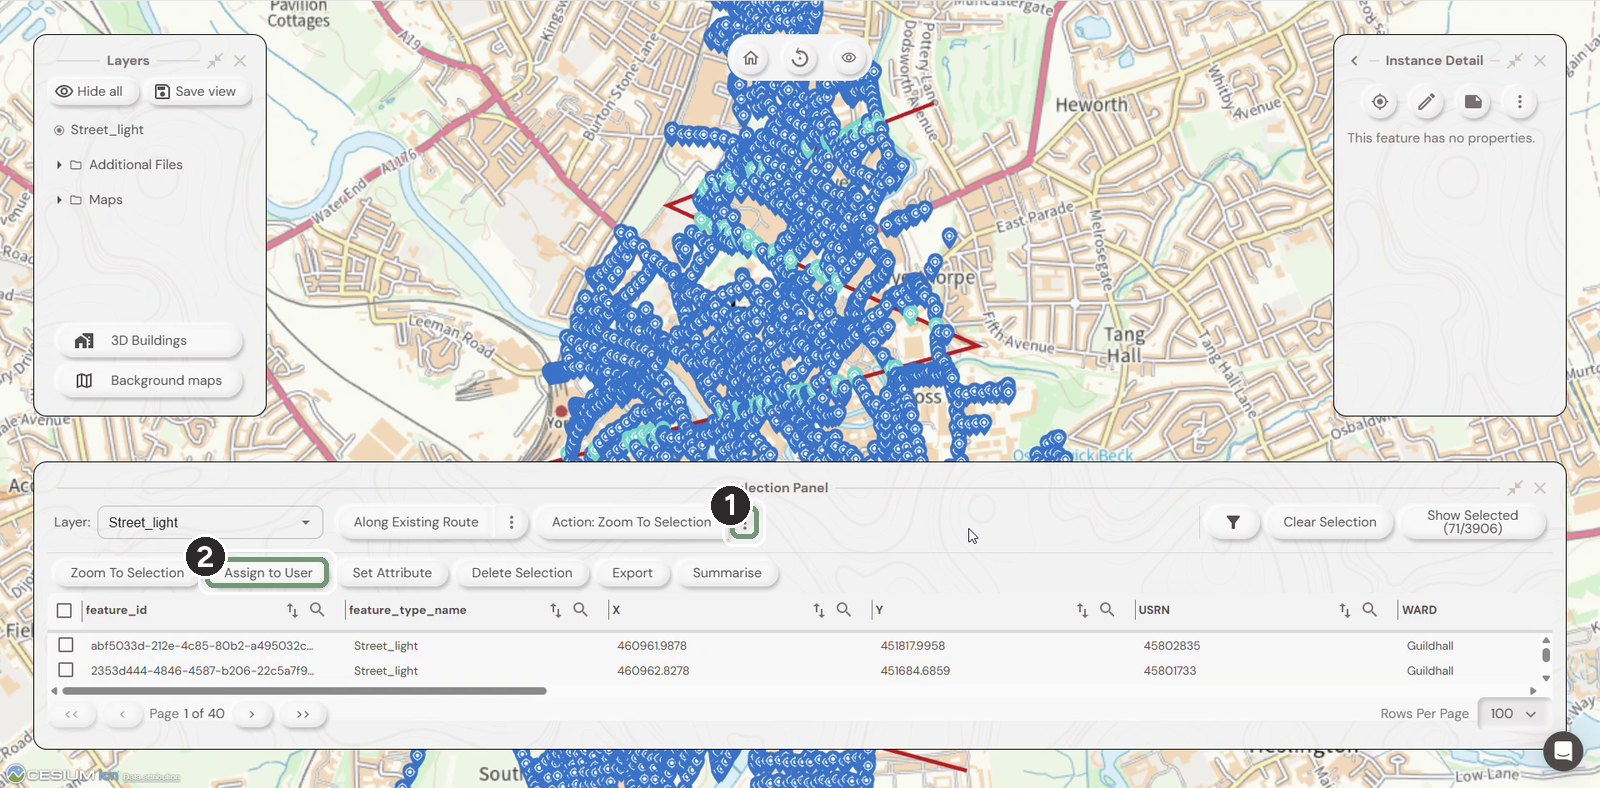The height and width of the screenshot is (788, 1600).
Task: Save the current view
Action: click(196, 91)
